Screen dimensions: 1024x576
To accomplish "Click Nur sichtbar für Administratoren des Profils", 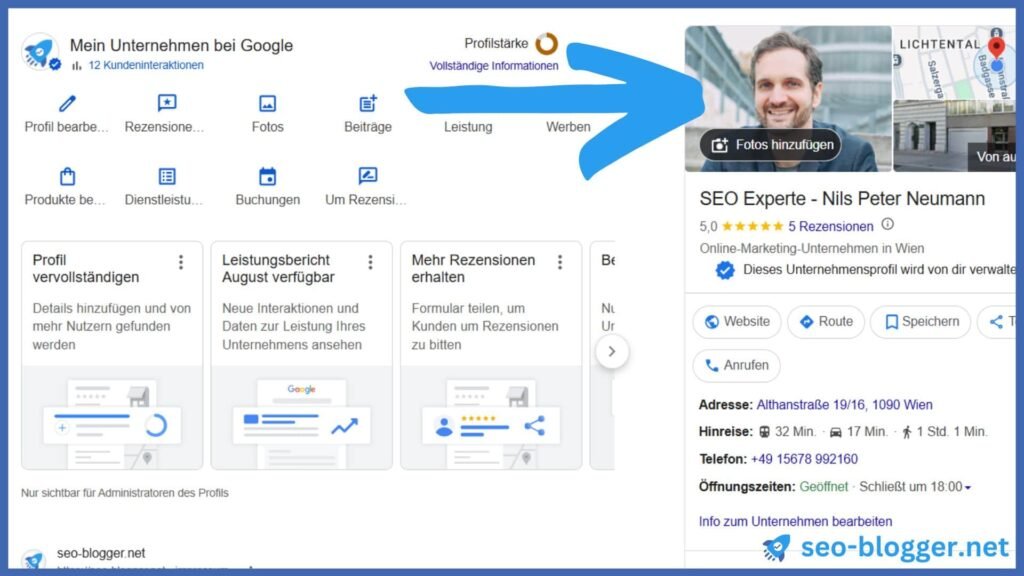I will point(125,493).
